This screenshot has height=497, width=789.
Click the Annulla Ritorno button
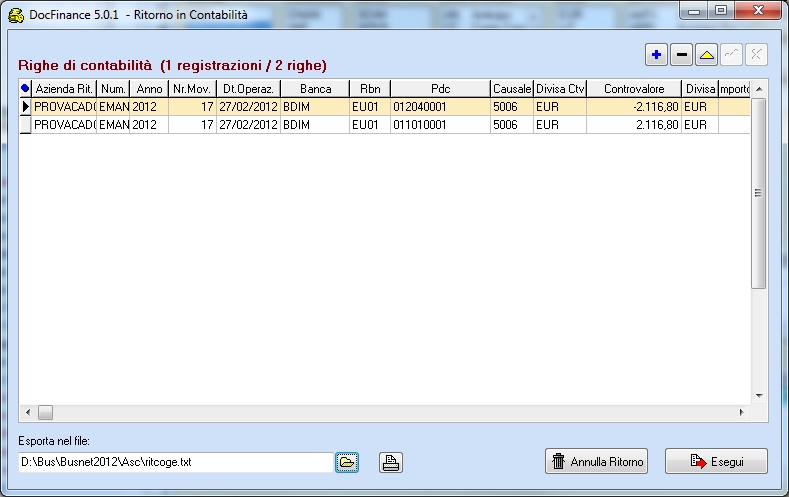click(596, 461)
